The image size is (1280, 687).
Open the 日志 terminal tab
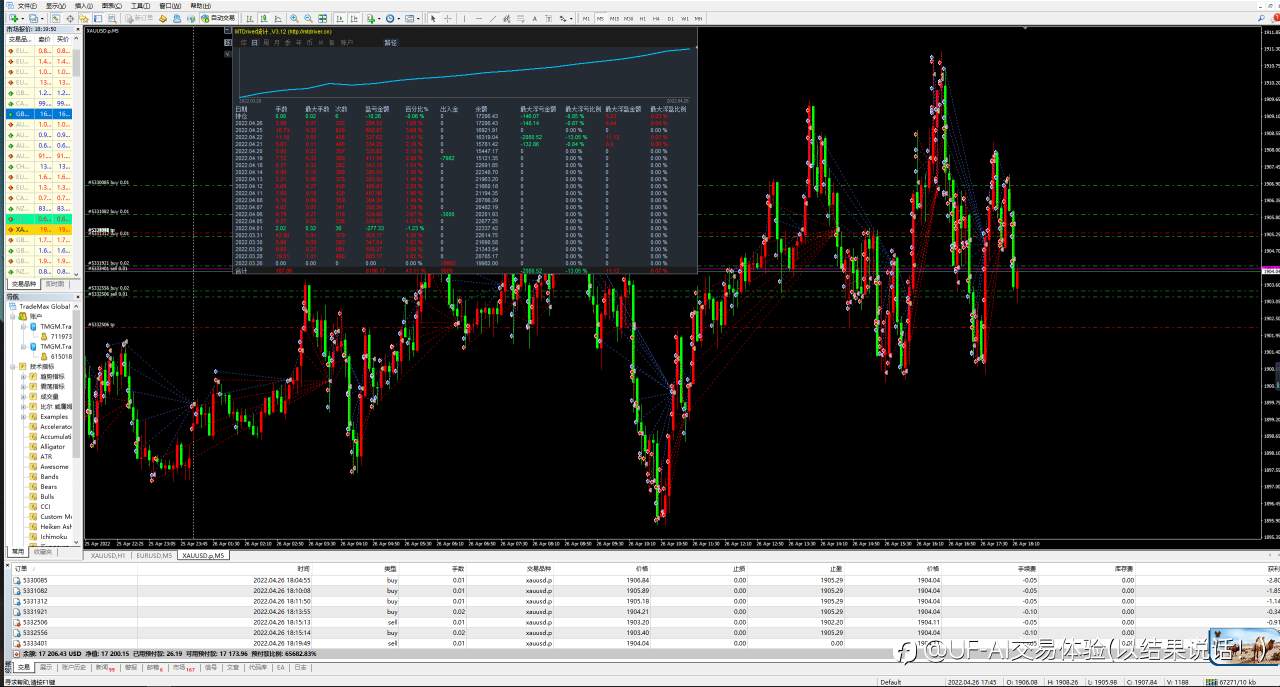pyautogui.click(x=300, y=666)
